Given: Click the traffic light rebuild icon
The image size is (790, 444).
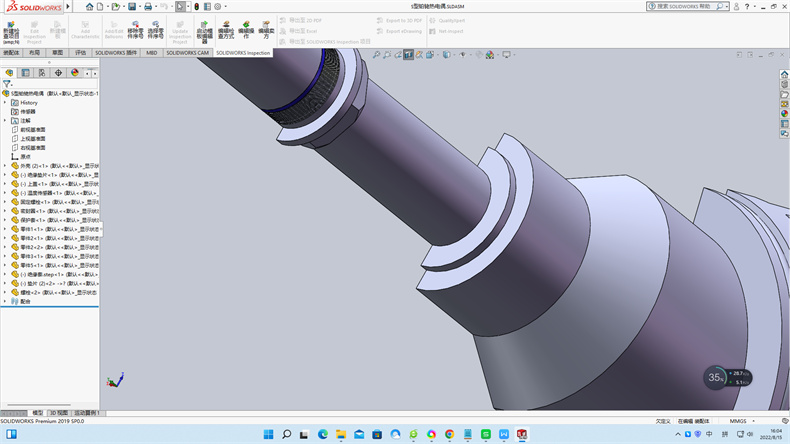Looking at the screenshot, I should (x=197, y=6).
